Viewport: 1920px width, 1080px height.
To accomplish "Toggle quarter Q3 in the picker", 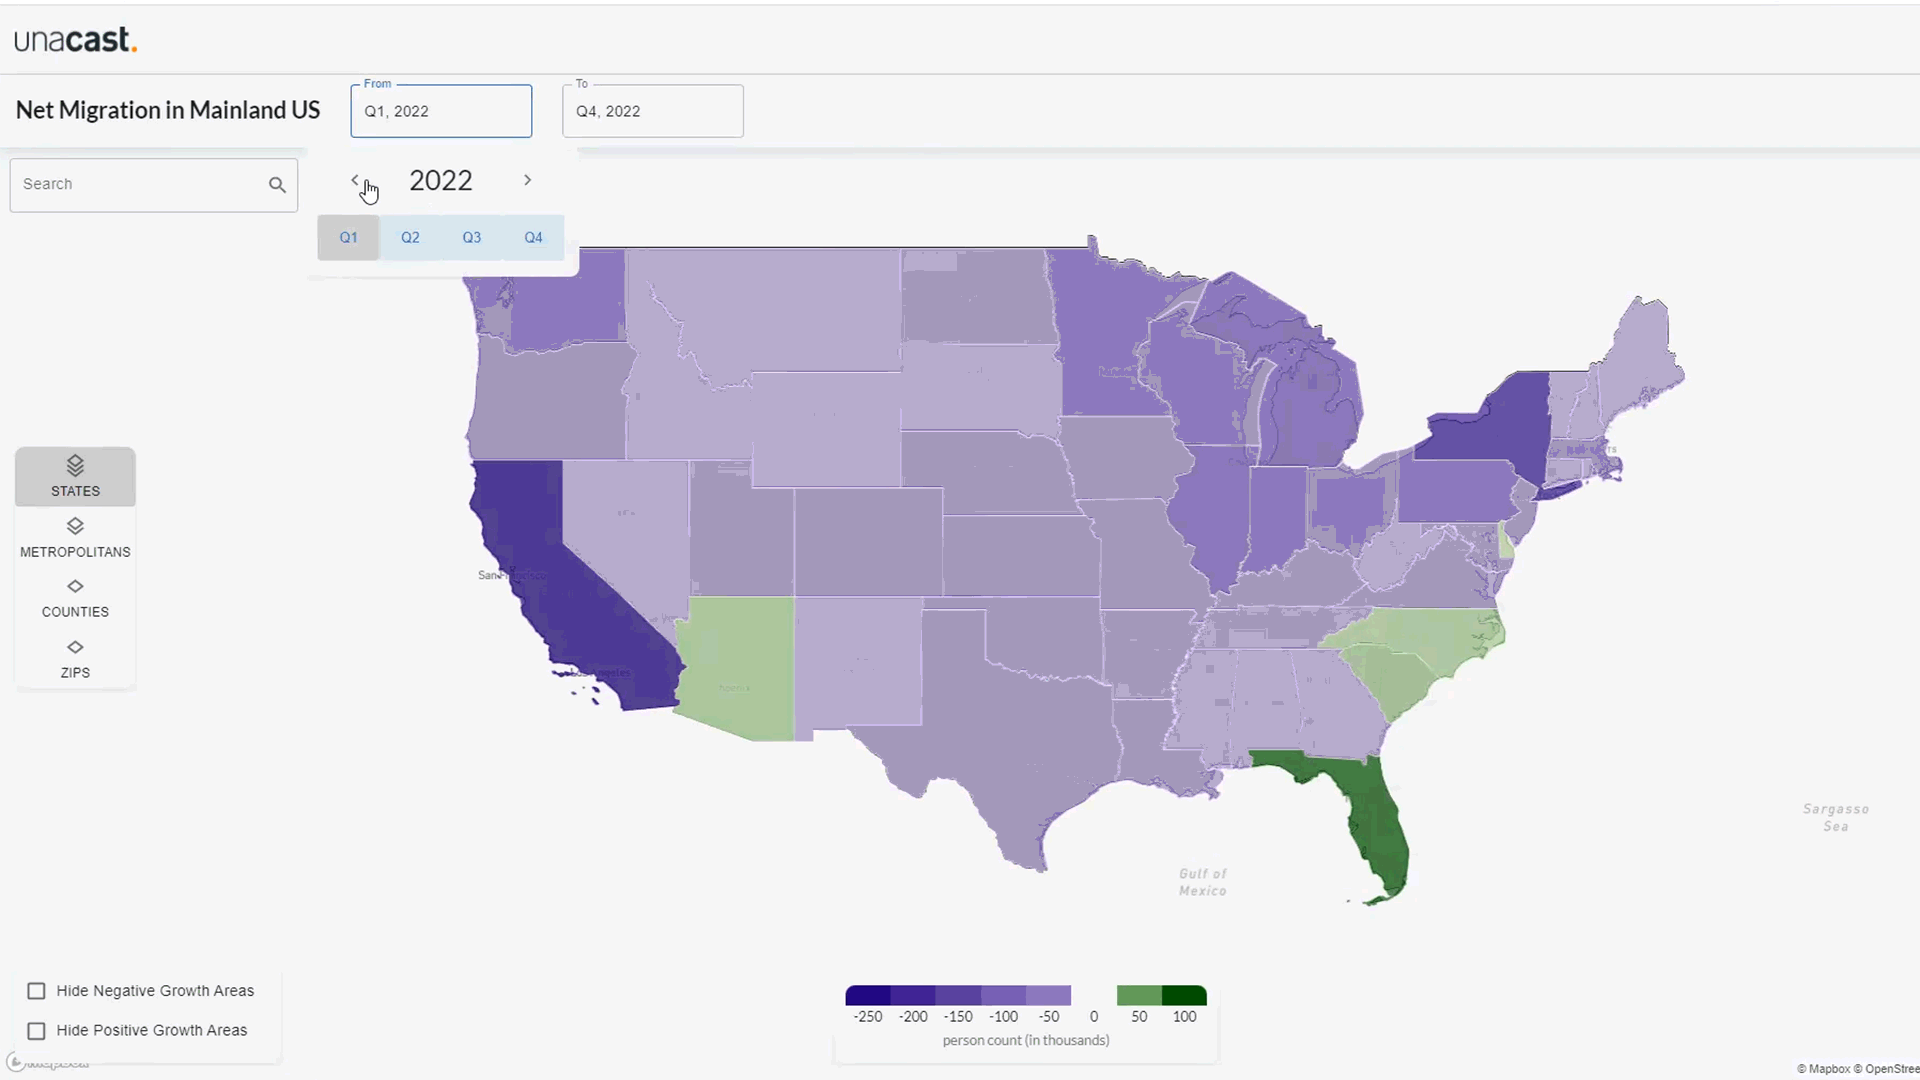I will click(x=471, y=237).
